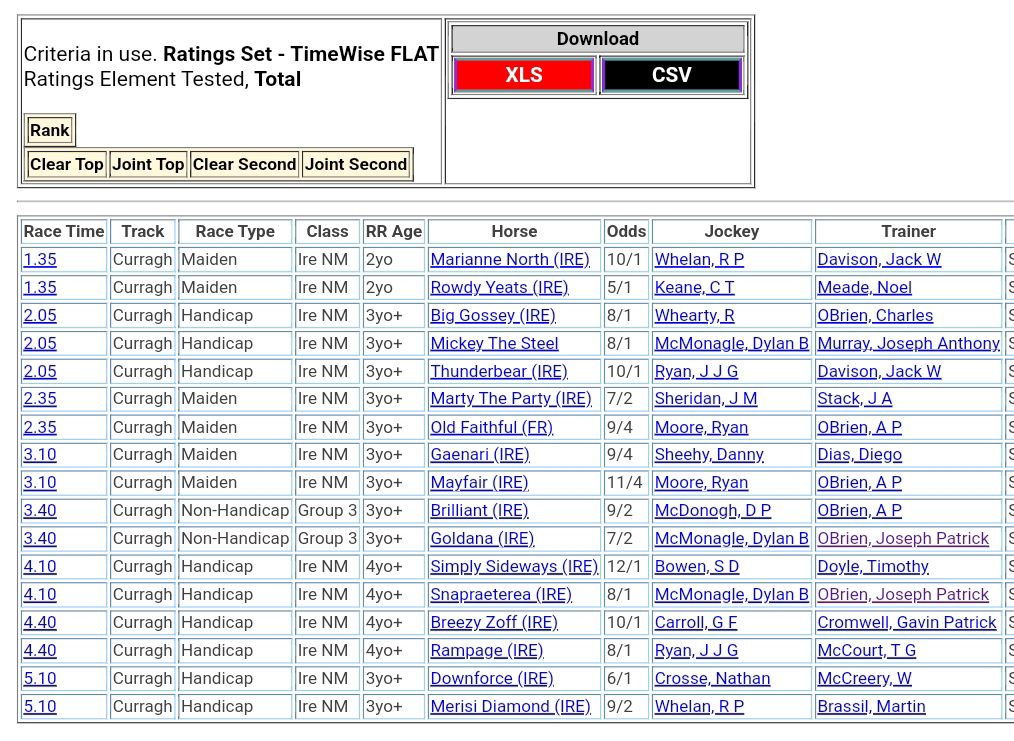Screen dimensions: 1014x741
Task: Download results as XLS file
Action: point(524,75)
